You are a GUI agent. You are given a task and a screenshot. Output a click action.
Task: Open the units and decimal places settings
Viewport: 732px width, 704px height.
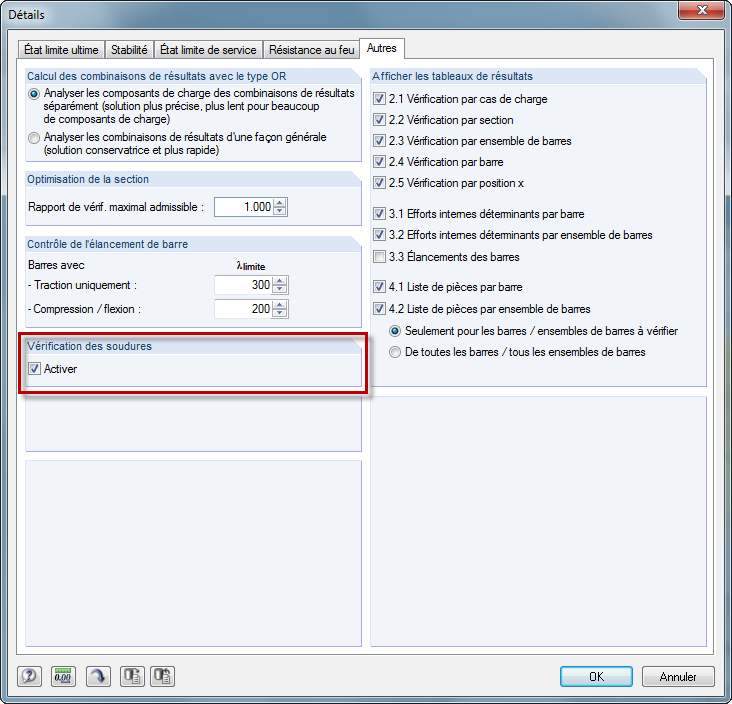[63, 676]
